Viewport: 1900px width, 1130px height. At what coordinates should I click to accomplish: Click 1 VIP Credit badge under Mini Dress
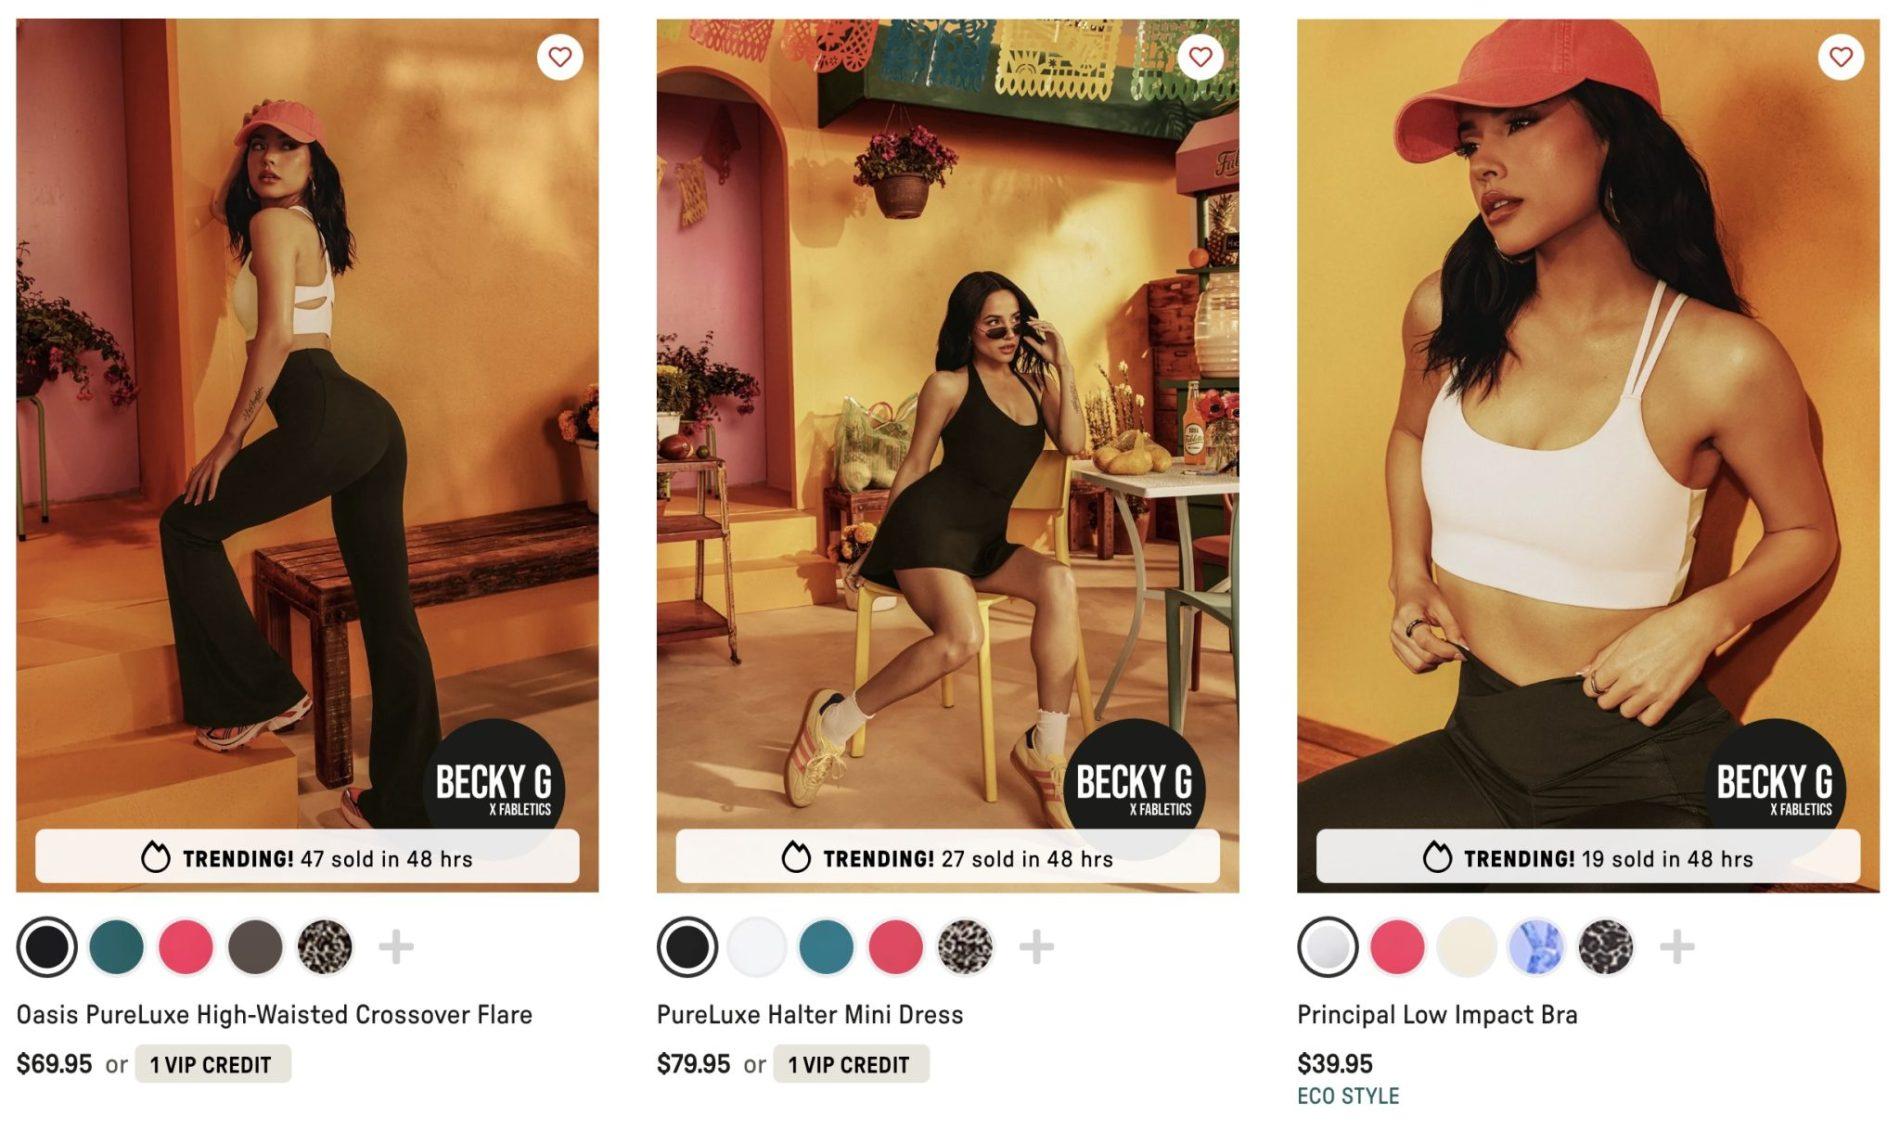click(850, 1064)
